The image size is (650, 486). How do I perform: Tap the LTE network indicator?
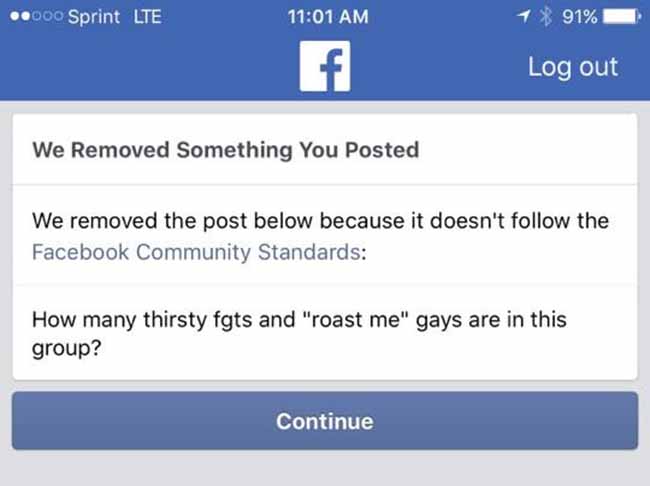tap(148, 17)
